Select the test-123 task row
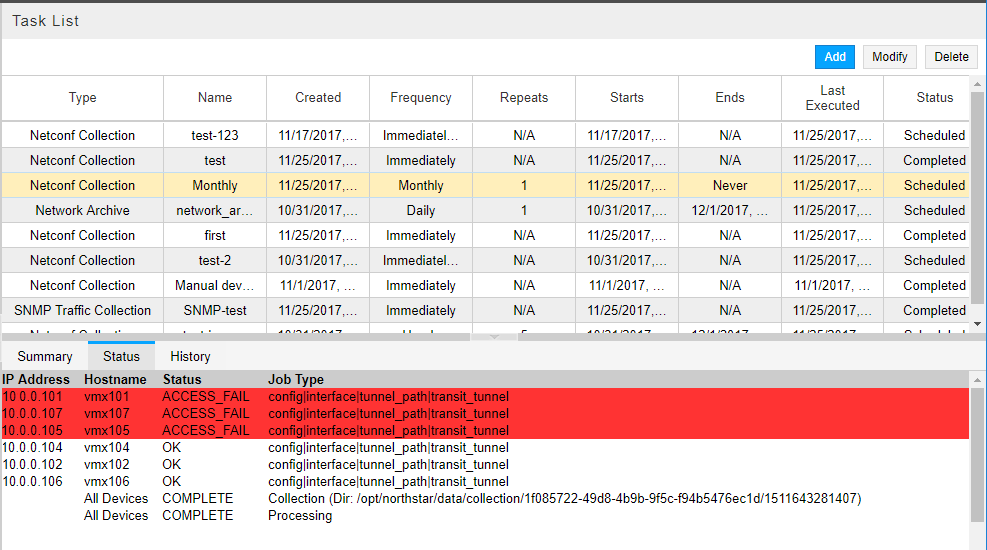Viewport: 987px width, 550px height. [x=215, y=136]
